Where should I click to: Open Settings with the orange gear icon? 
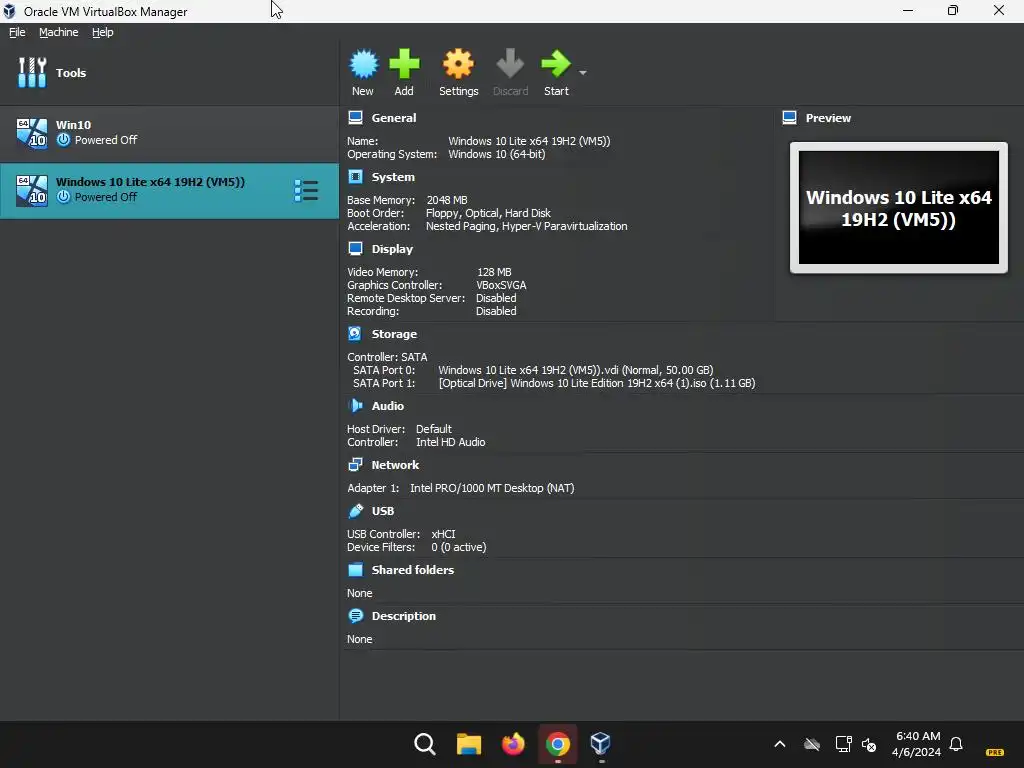pos(458,64)
